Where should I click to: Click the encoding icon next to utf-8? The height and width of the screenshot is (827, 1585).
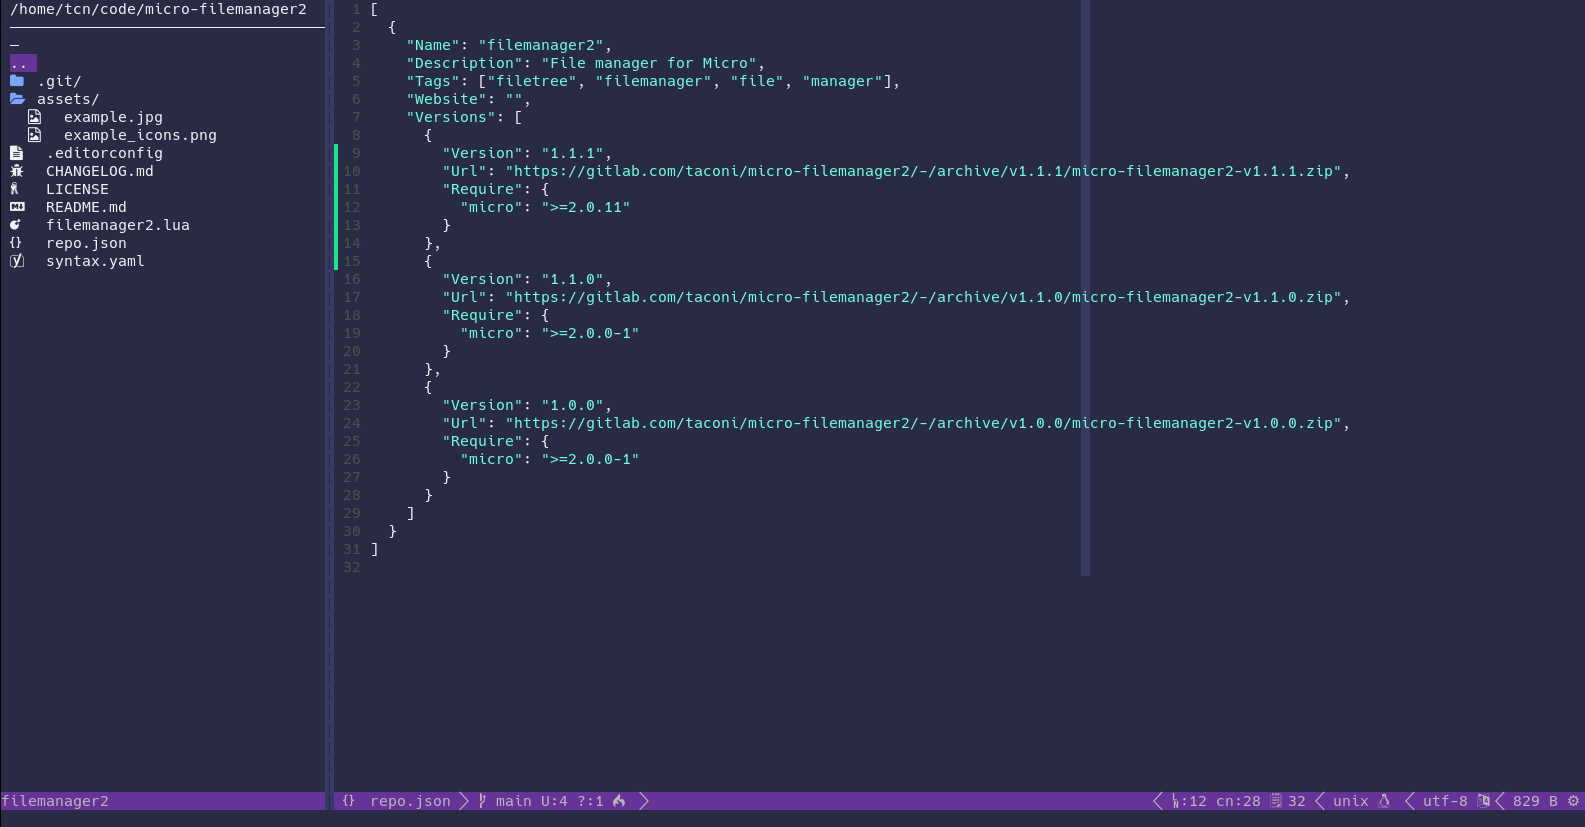(1483, 801)
